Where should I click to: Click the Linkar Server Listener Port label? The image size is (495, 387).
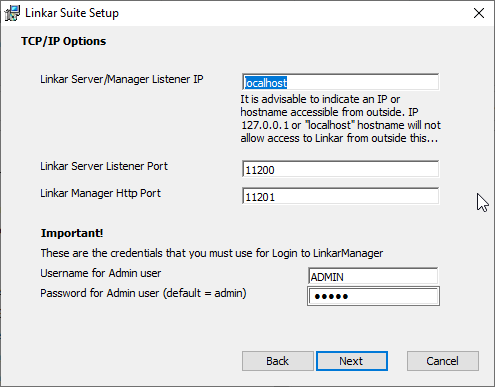[x=104, y=166]
